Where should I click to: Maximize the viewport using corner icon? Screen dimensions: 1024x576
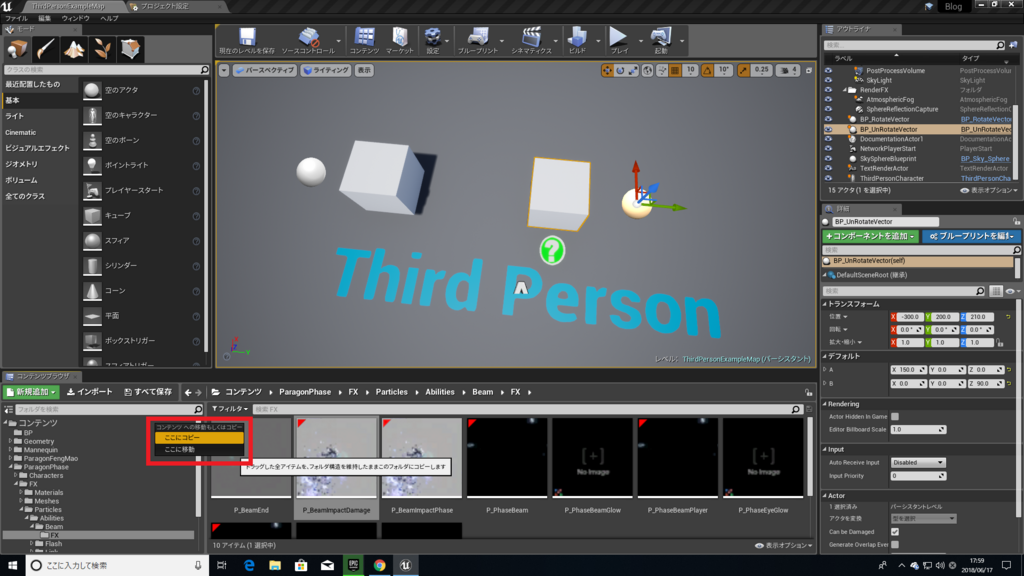(808, 71)
